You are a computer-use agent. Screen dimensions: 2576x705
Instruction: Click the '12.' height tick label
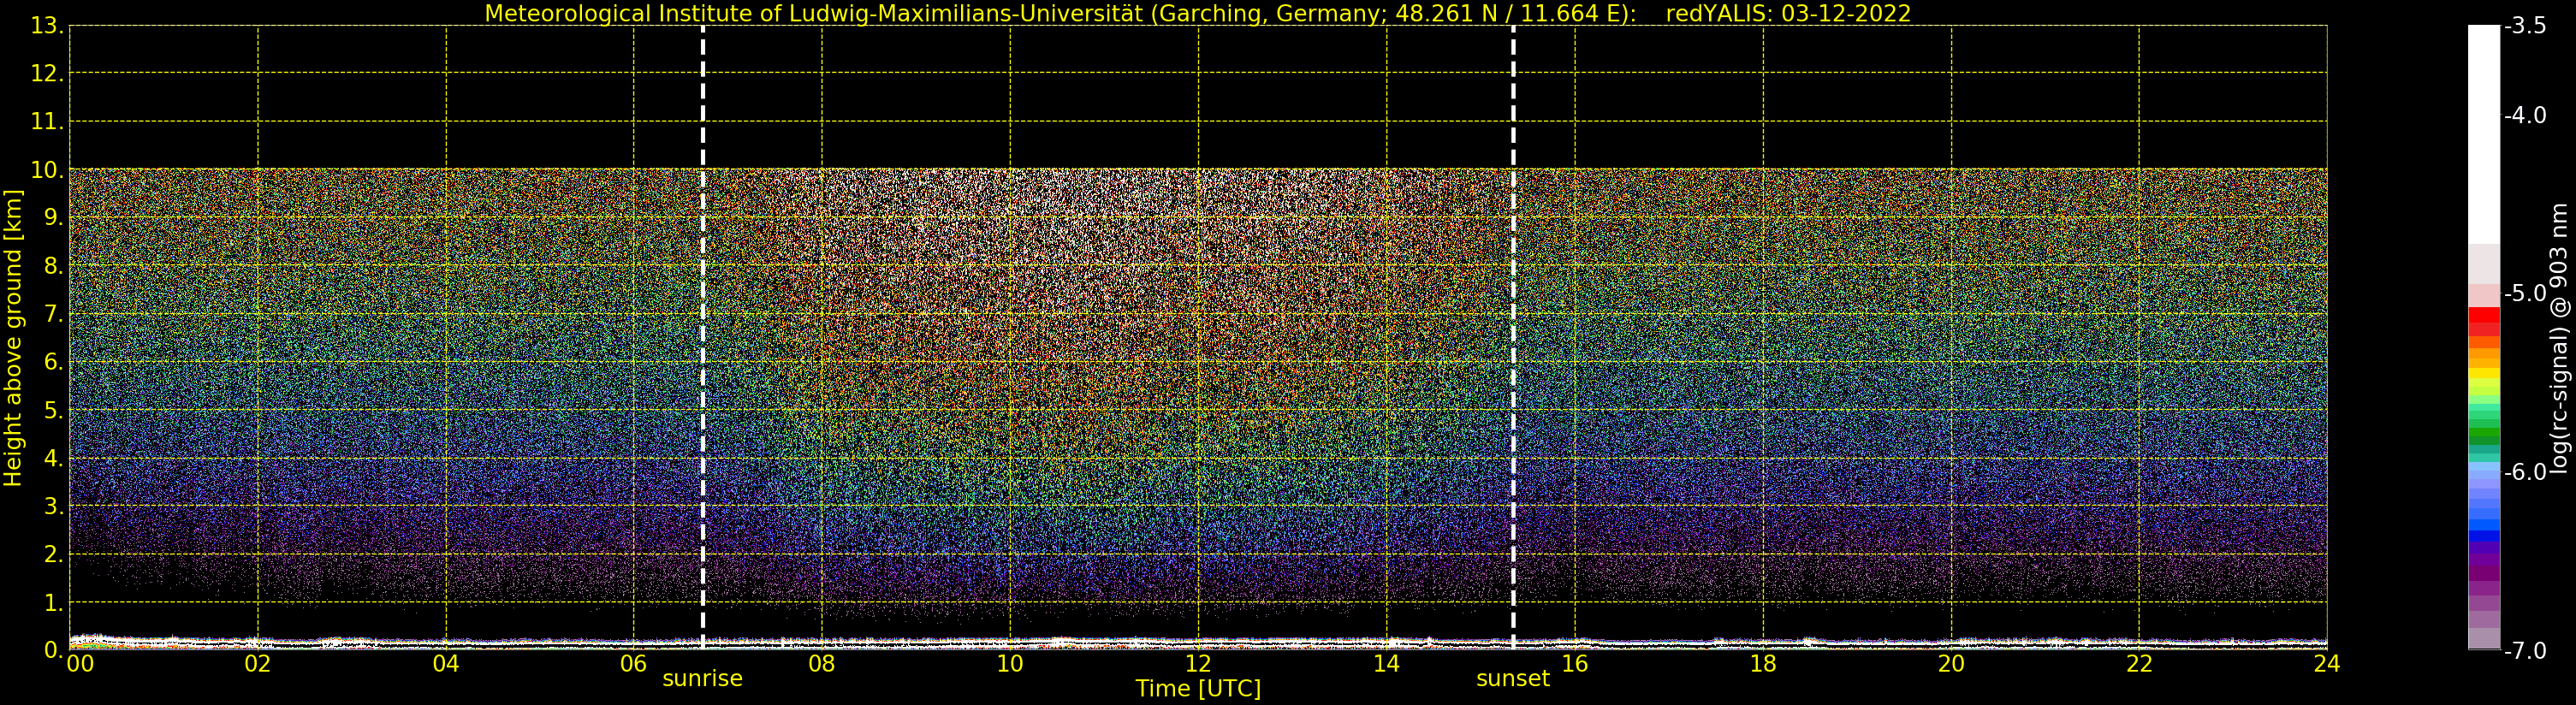[x=48, y=73]
